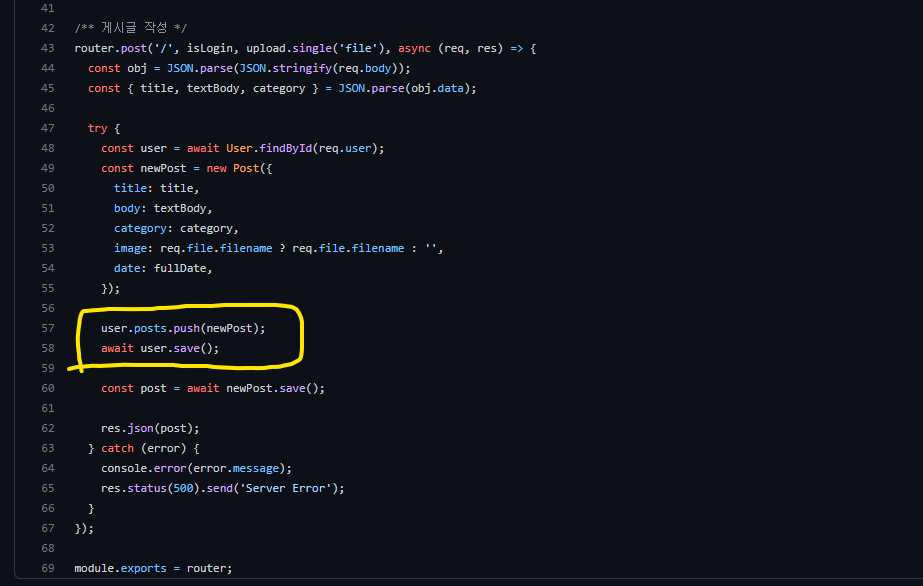Click line number 69
923x586 pixels.
click(x=48, y=568)
